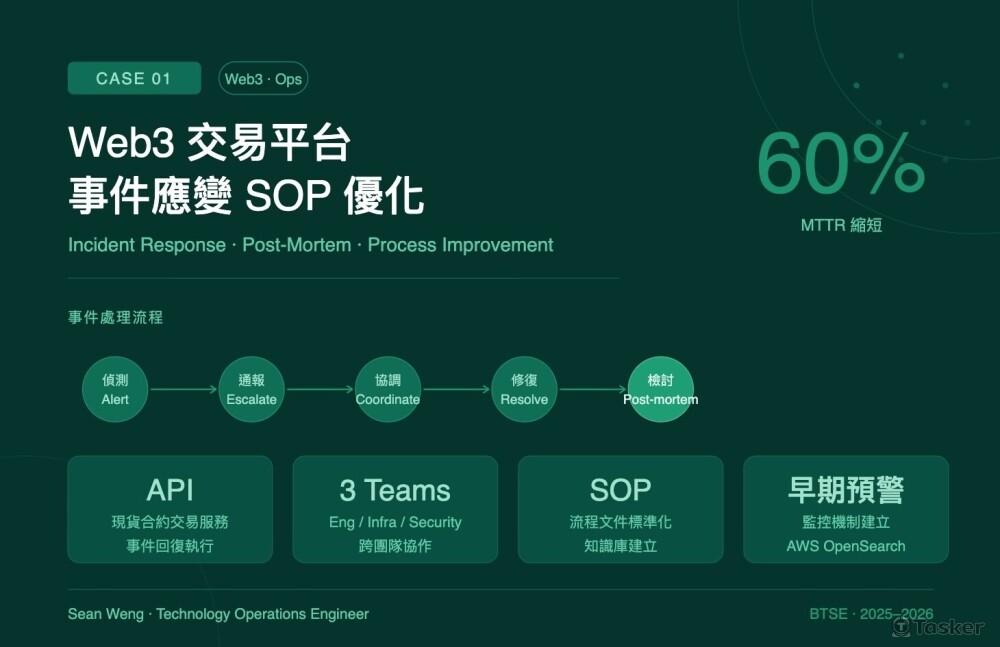The width and height of the screenshot is (1000, 647).
Task: Expand the 3 Teams collaboration card
Action: click(x=394, y=509)
